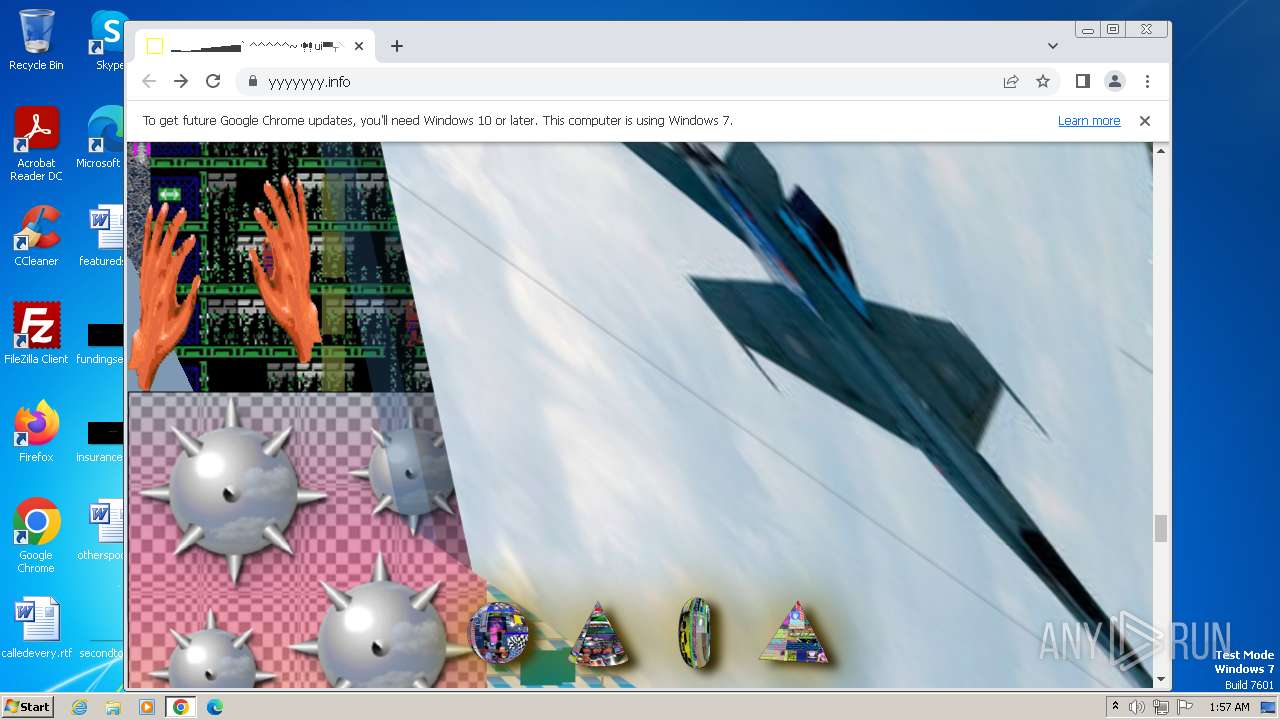The image size is (1280, 720).
Task: Open the Recycle Bin desktop icon
Action: tap(36, 40)
